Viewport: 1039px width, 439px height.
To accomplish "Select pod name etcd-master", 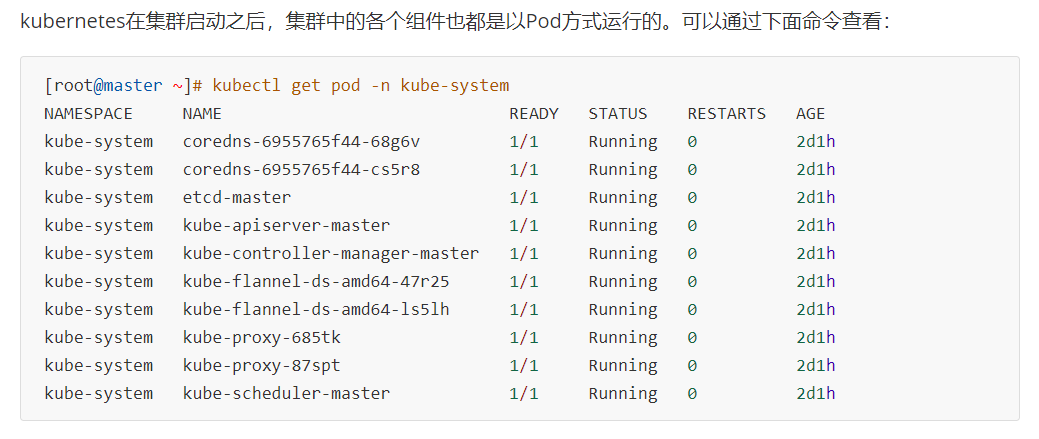I will click(237, 197).
